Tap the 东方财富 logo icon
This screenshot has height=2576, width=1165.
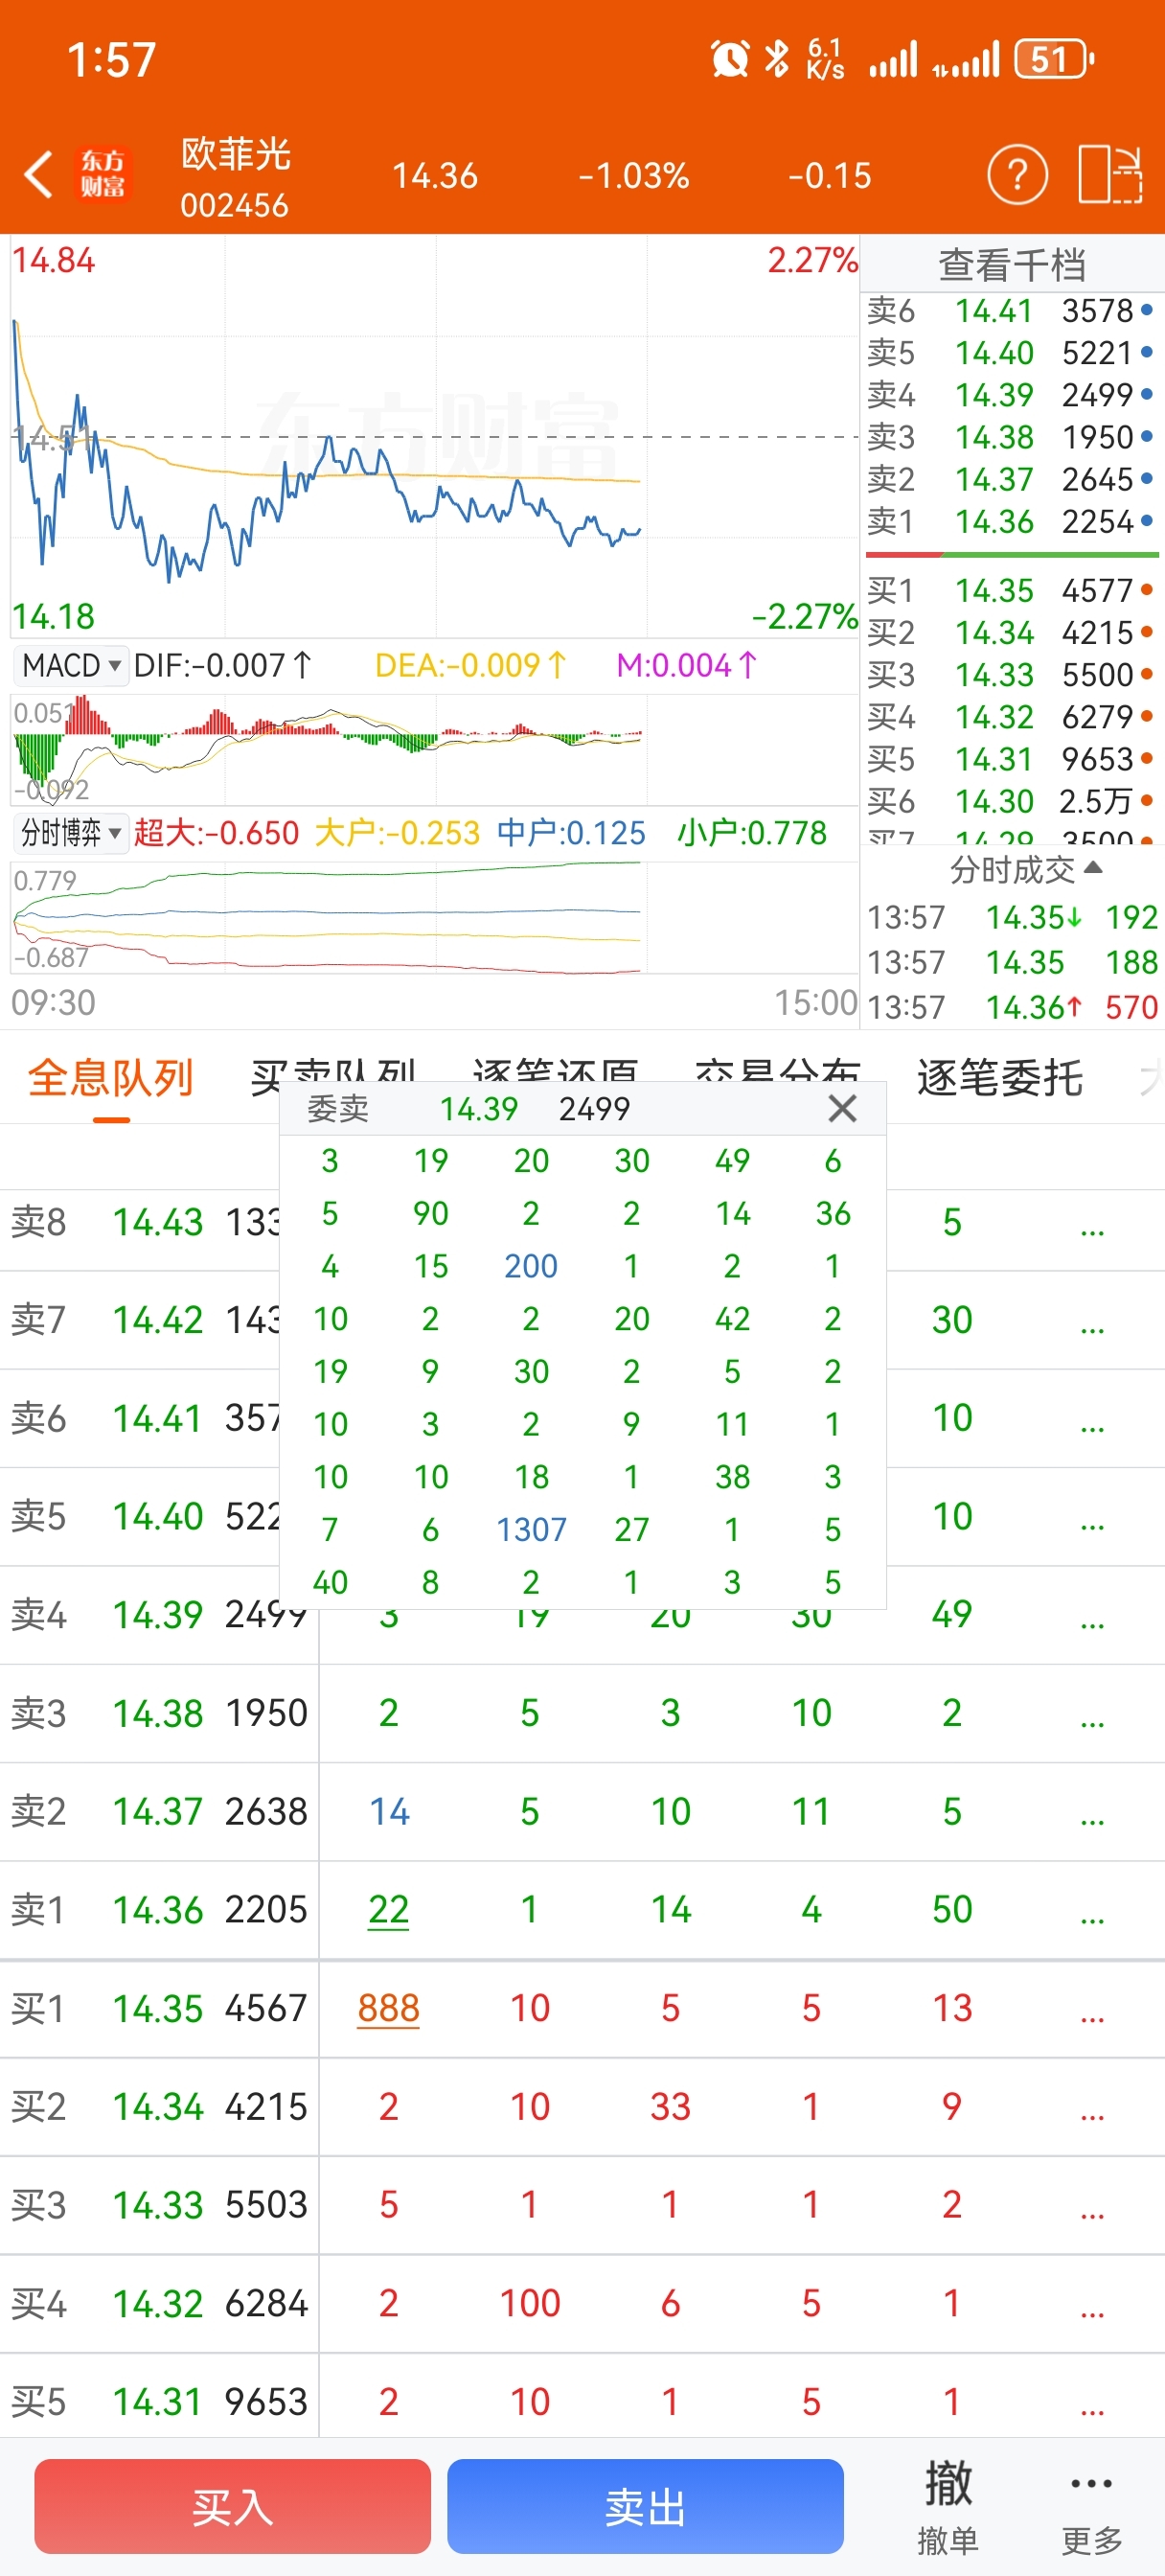(103, 174)
